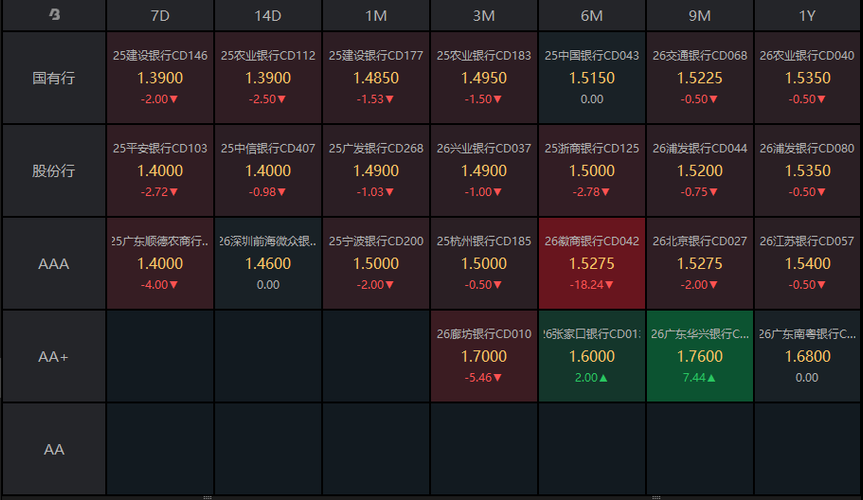863x500 pixels.
Task: Click green 26广东华兴银行 cell at 1.7600
Action: [699, 356]
